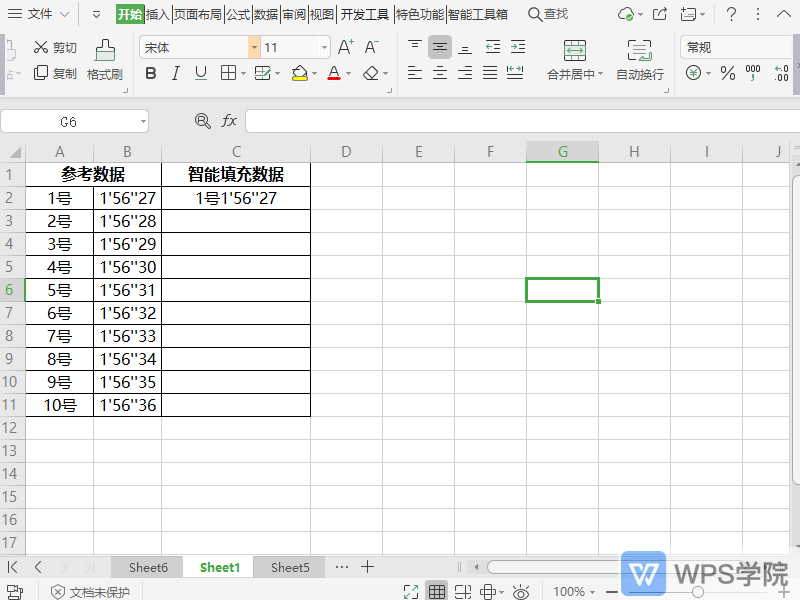Click the 文档未保护 document protection button
This screenshot has height=600, width=800.
click(x=90, y=592)
